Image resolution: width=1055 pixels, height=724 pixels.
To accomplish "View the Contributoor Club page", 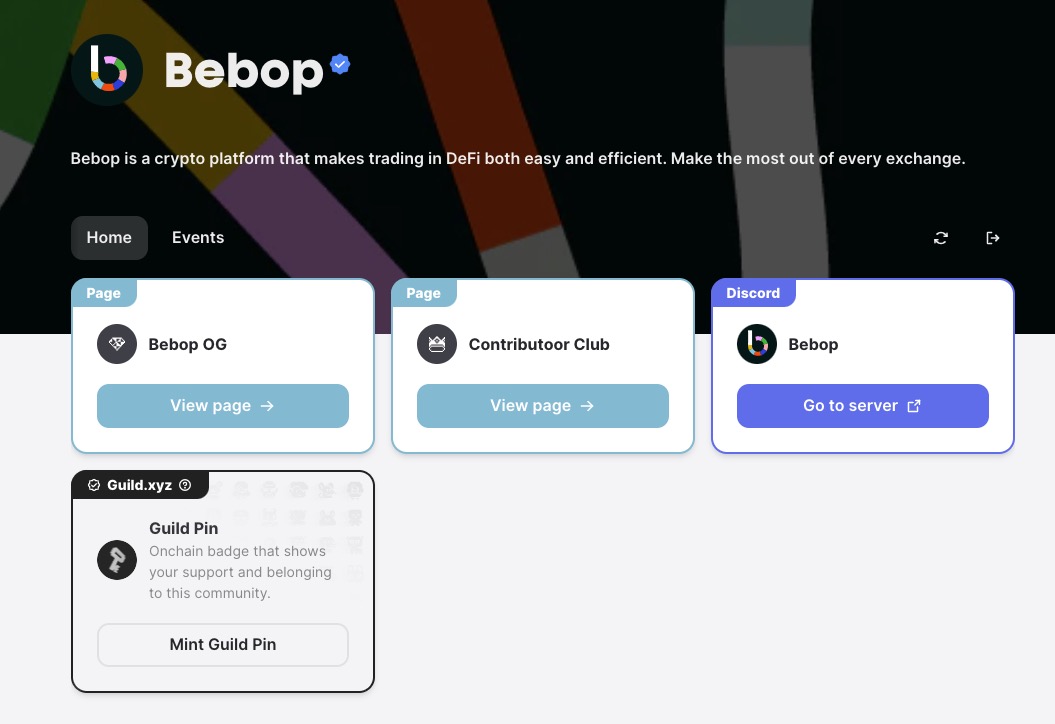I will 543,406.
